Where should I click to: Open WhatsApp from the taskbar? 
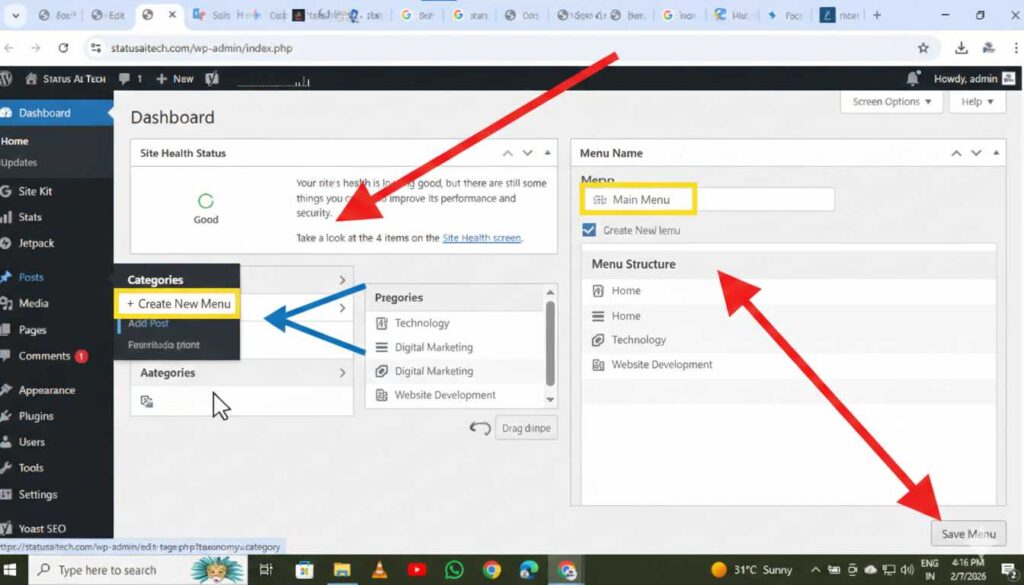455,569
